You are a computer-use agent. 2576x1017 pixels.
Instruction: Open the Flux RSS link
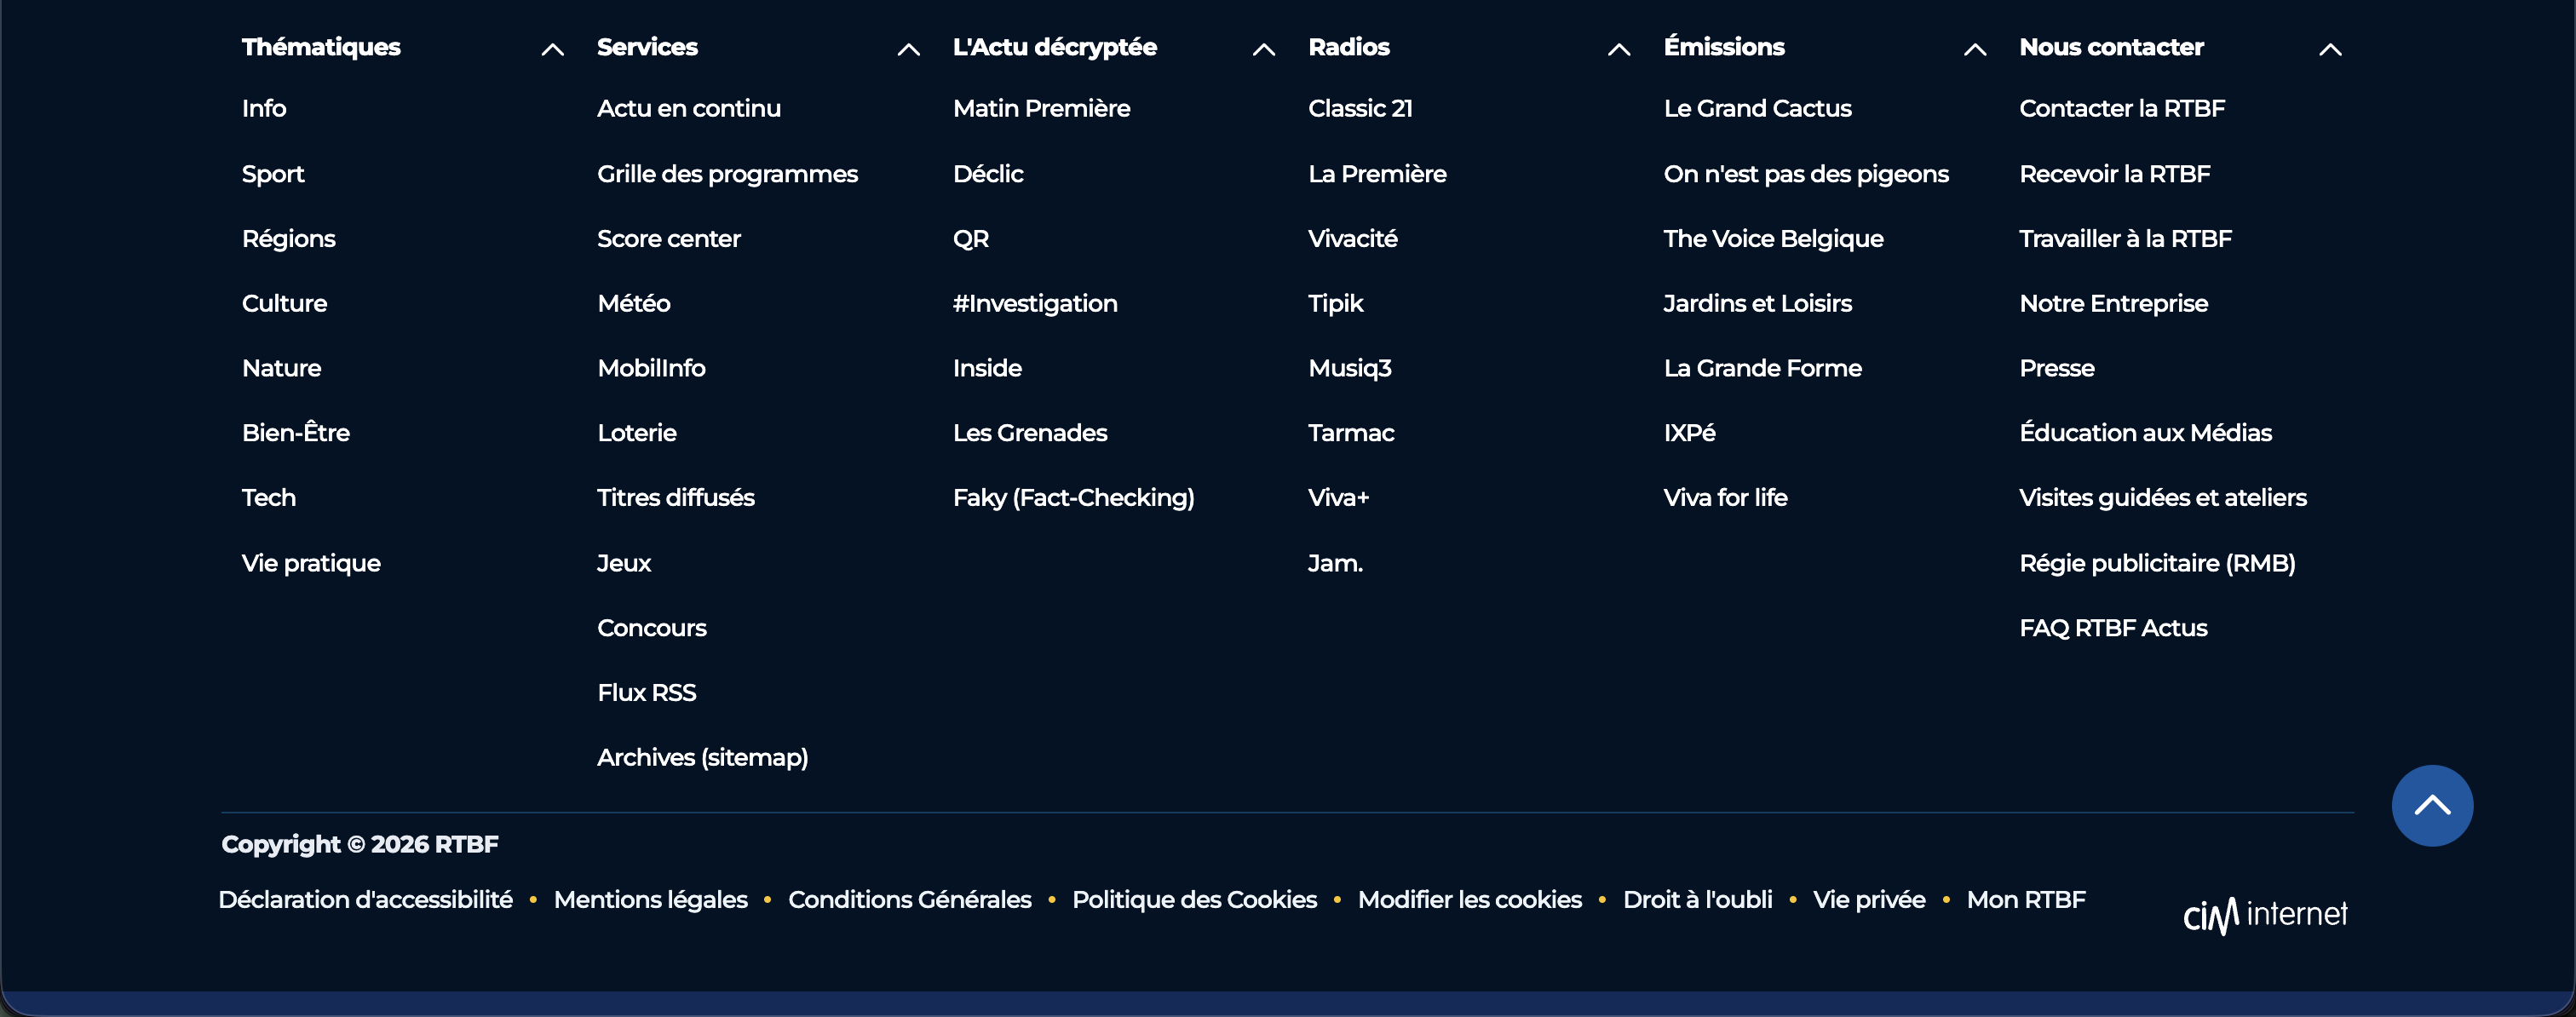(647, 692)
